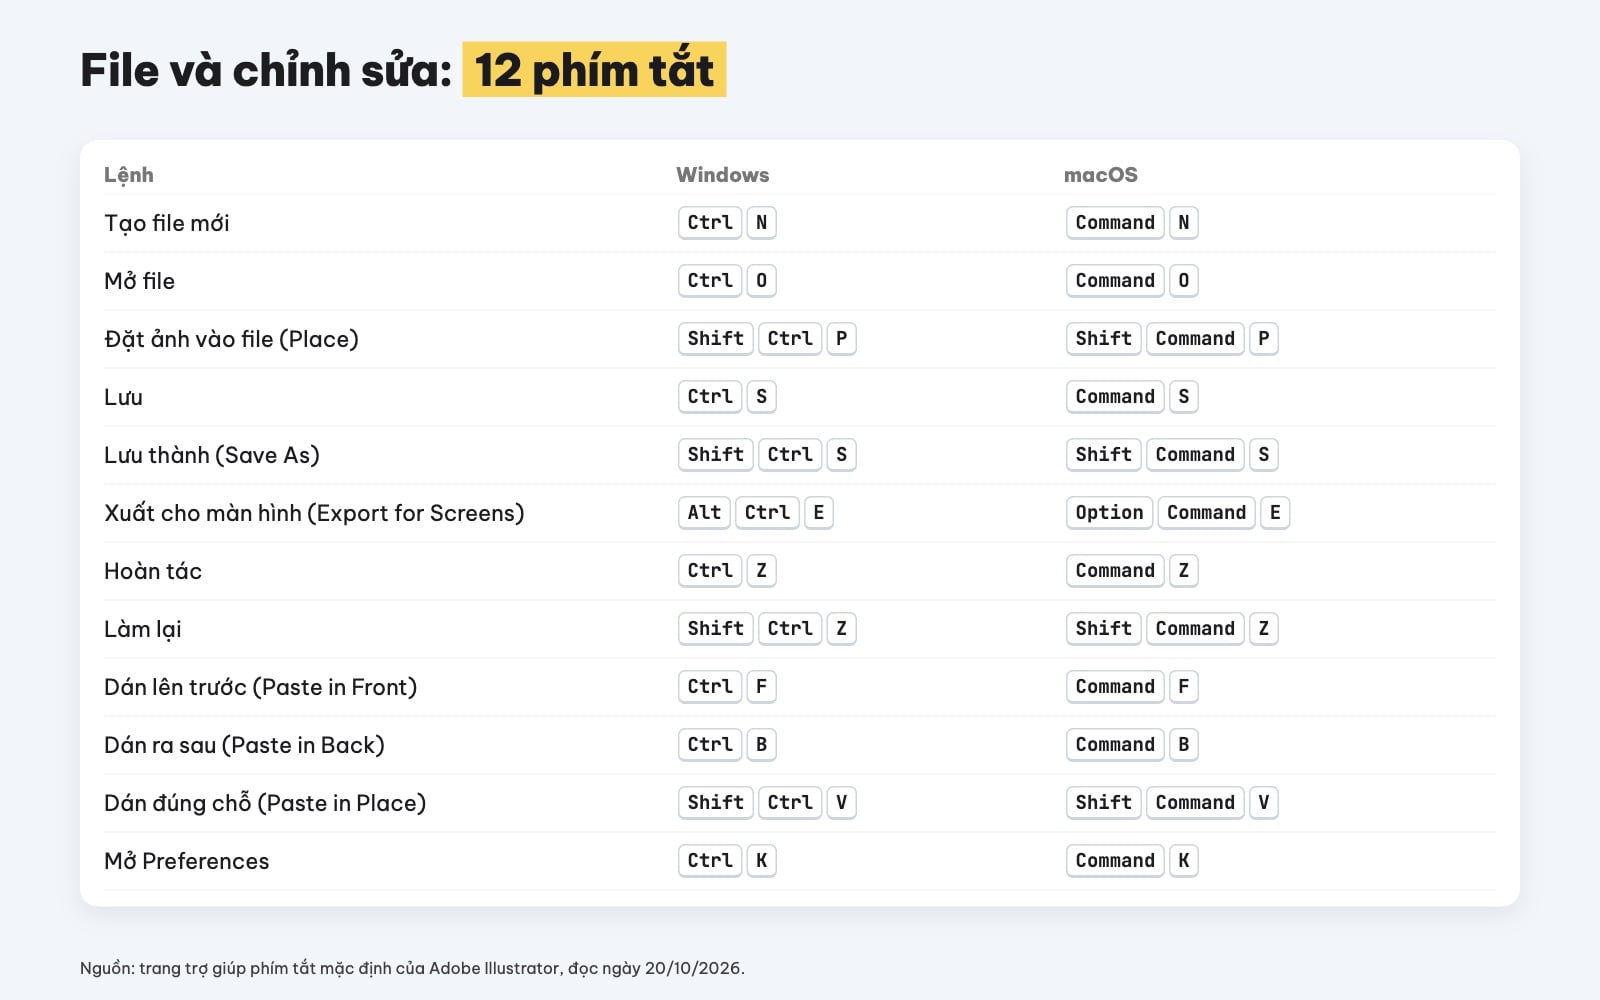Click the Windows V key for Paste in Place
Screen dimensions: 1600x1000
[x=841, y=803]
